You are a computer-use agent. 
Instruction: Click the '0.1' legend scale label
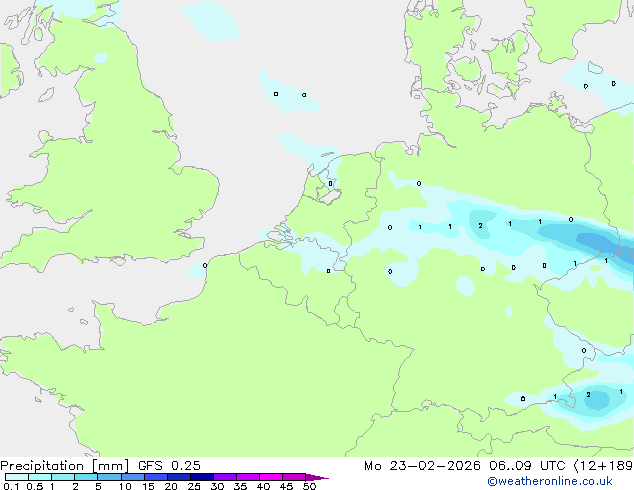pyautogui.click(x=11, y=486)
